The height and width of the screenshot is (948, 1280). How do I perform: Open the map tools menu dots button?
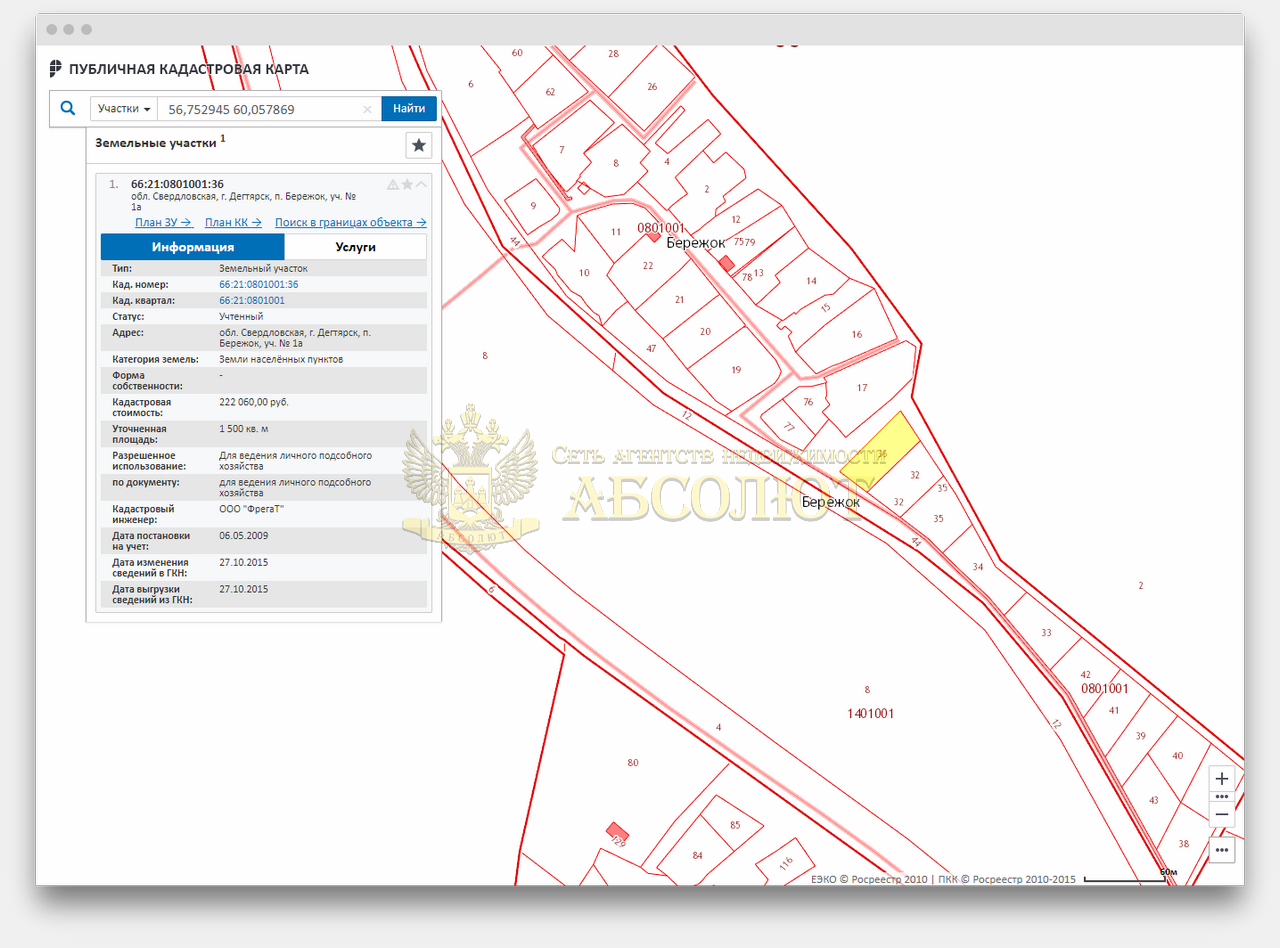(1221, 850)
